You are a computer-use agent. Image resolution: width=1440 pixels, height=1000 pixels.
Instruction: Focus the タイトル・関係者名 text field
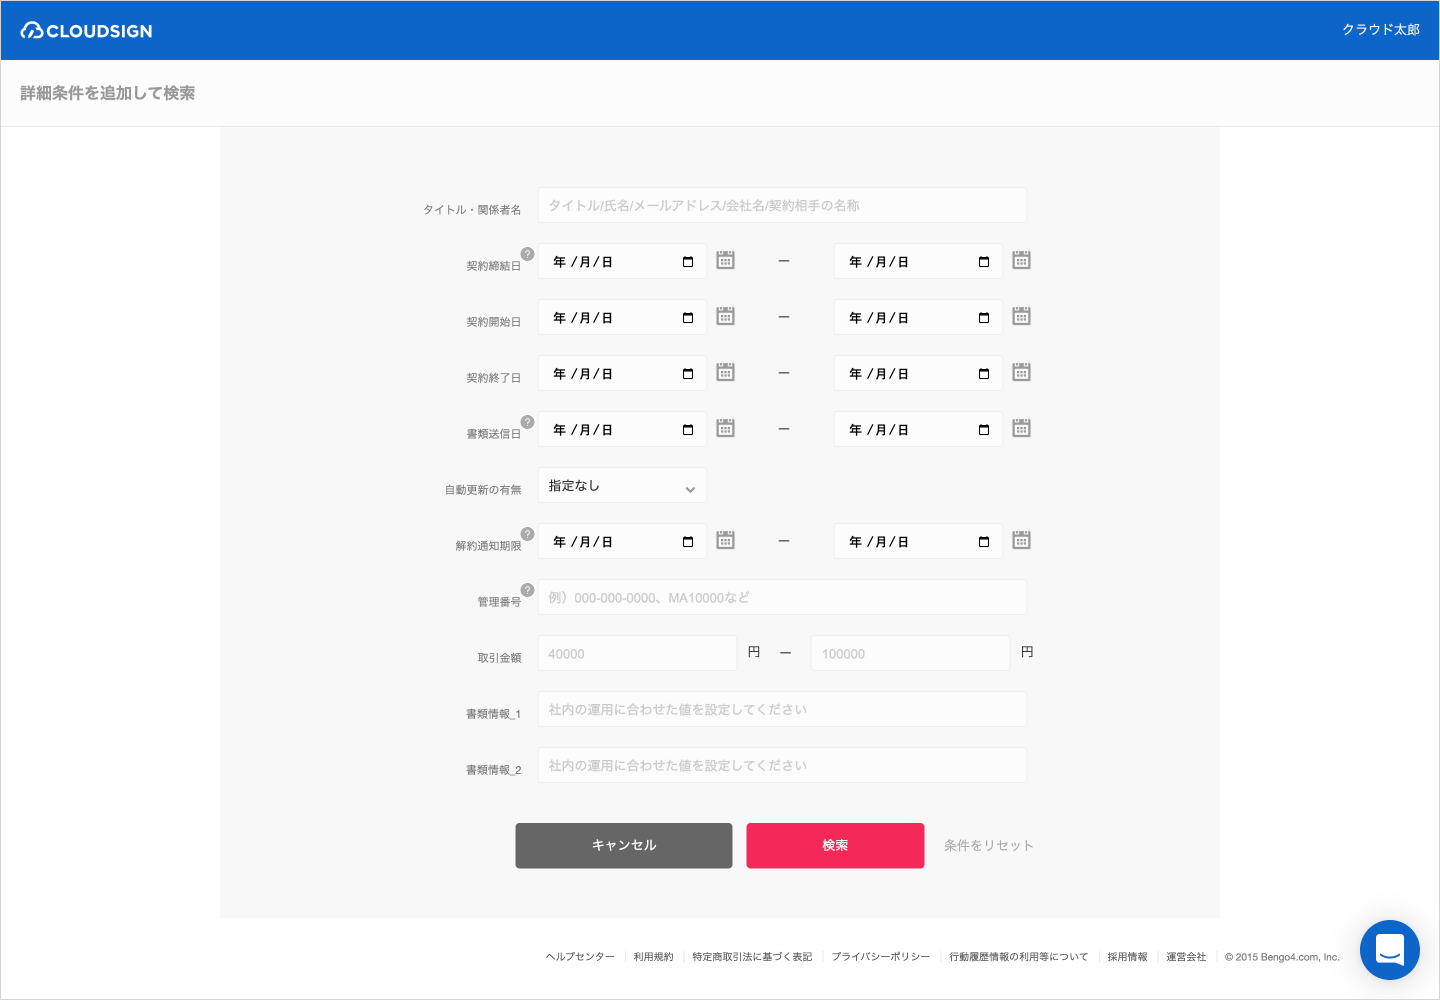coord(782,205)
